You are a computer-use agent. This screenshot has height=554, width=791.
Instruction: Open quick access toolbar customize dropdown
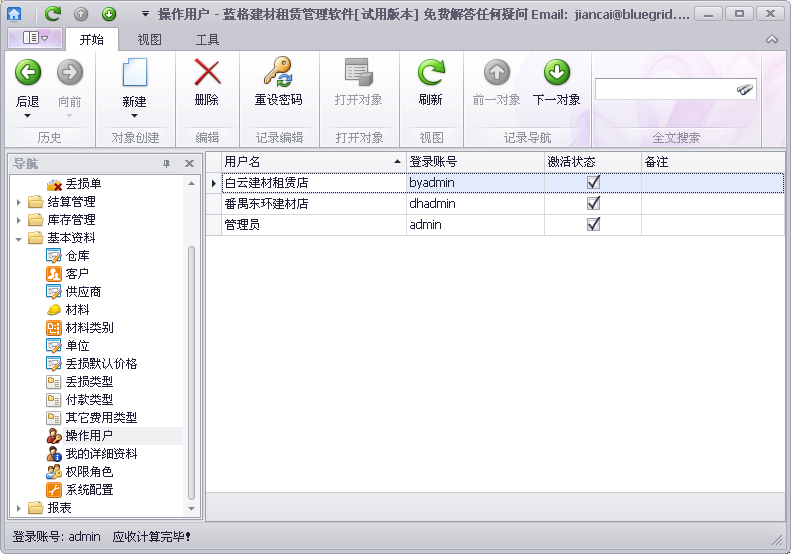145,14
